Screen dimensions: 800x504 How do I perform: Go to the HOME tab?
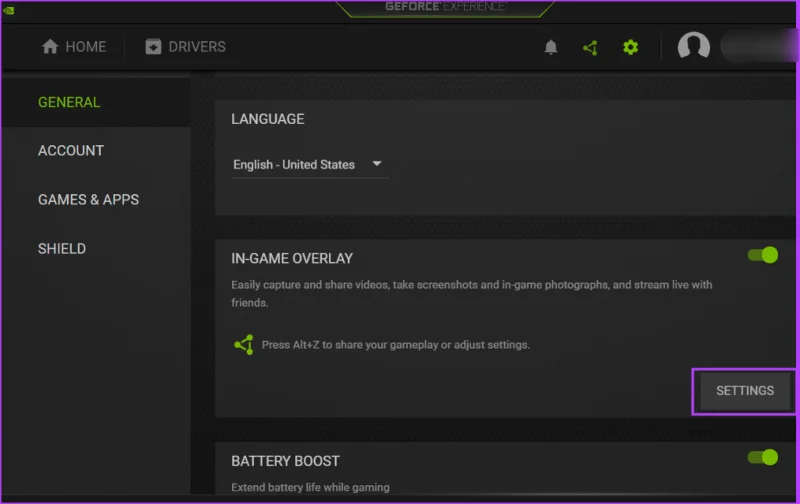[x=74, y=46]
